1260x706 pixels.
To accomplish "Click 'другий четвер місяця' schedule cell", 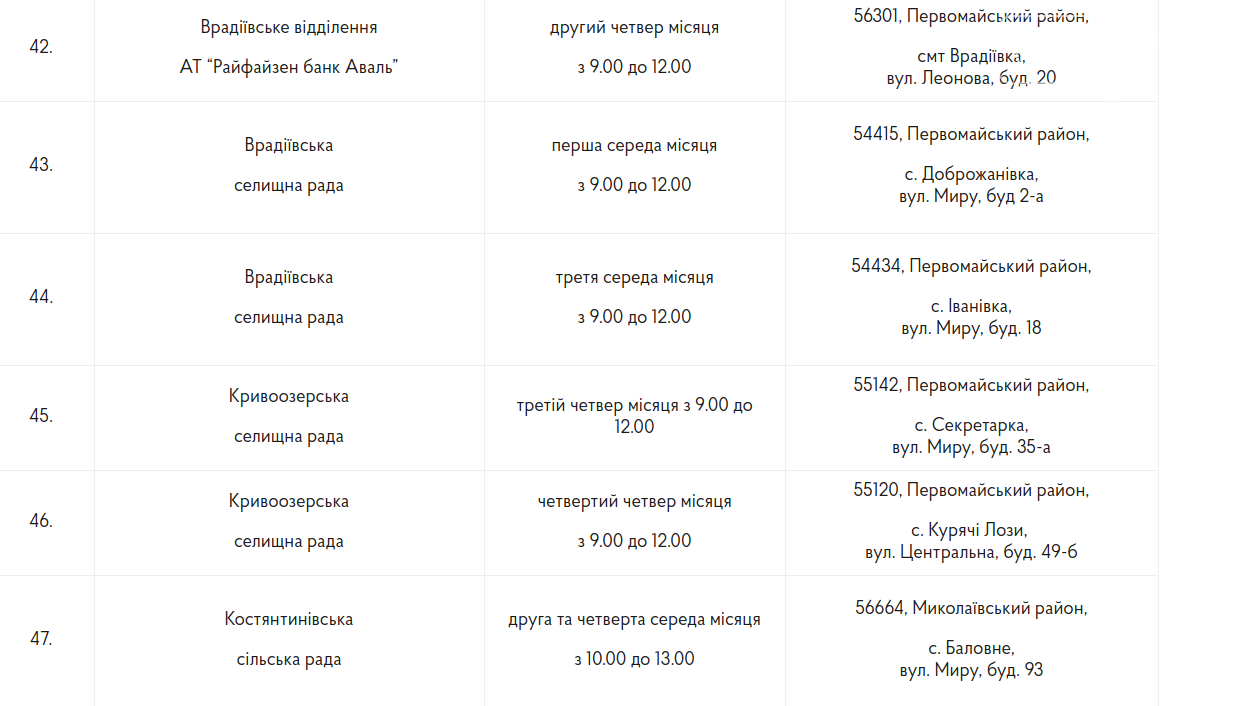I will [634, 27].
